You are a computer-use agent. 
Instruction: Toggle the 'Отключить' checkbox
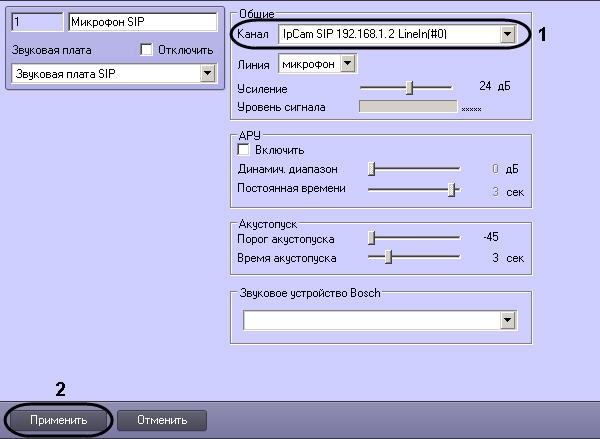tap(147, 49)
